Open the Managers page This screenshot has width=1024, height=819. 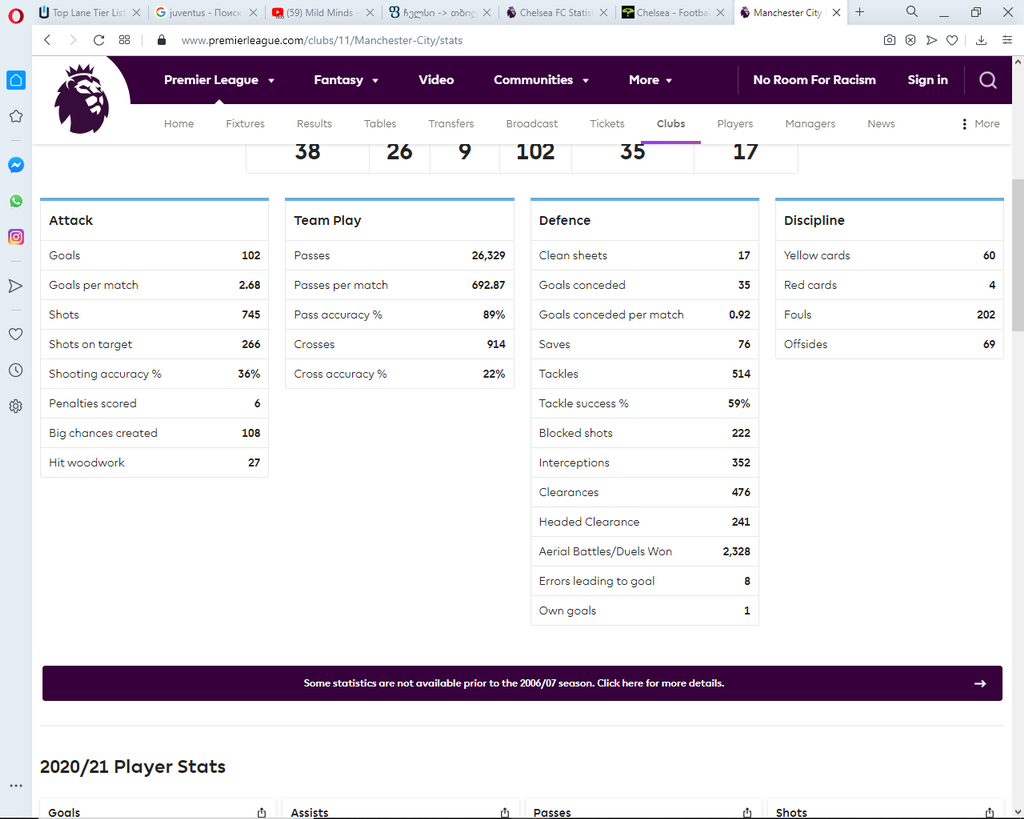point(810,123)
